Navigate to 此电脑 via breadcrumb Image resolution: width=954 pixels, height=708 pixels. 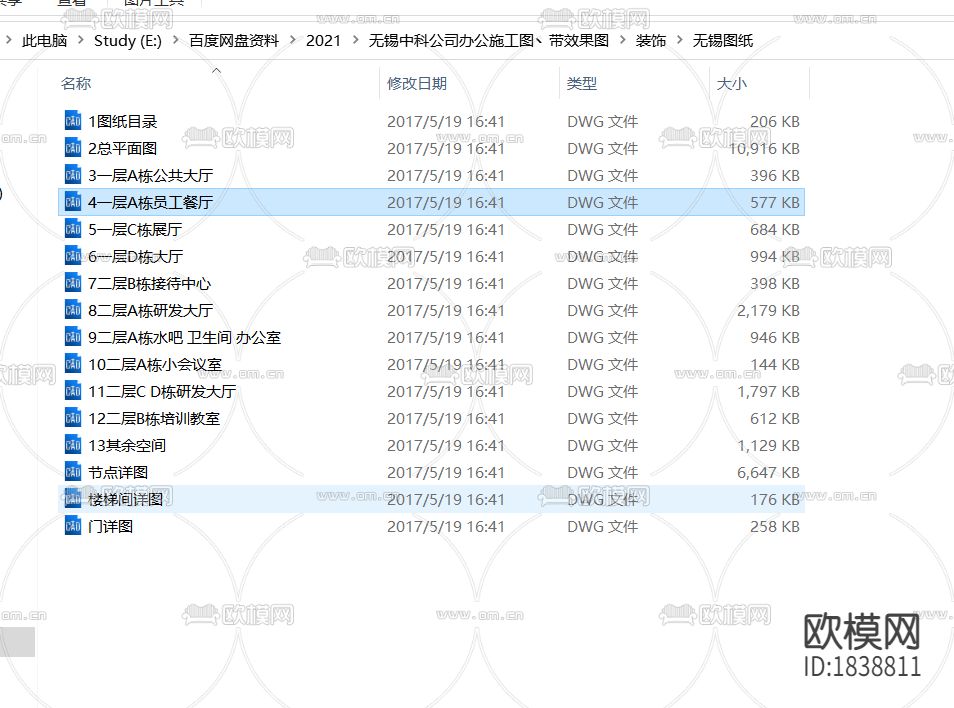click(45, 40)
